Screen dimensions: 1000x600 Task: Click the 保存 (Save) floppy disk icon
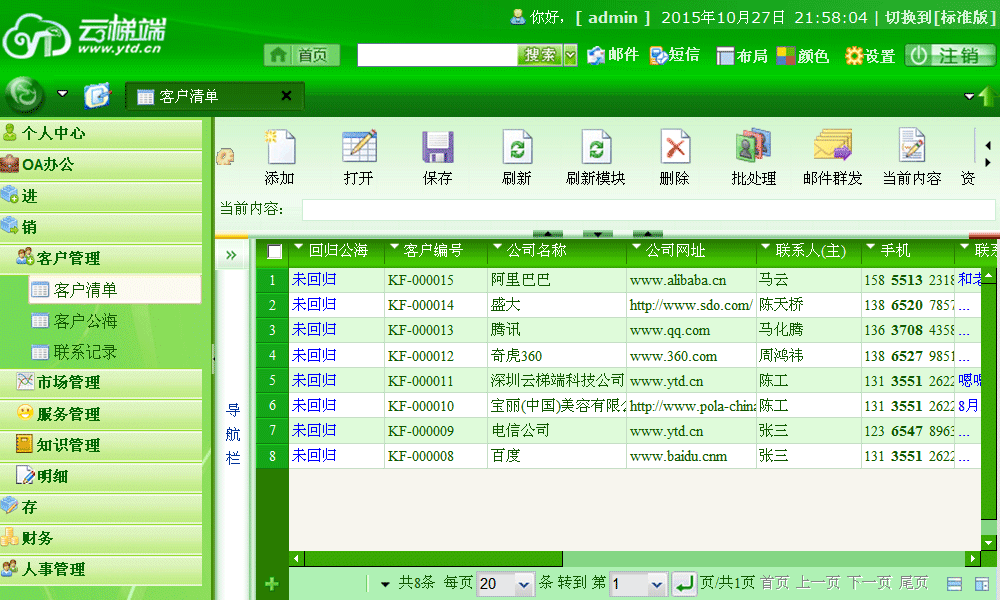point(438,147)
